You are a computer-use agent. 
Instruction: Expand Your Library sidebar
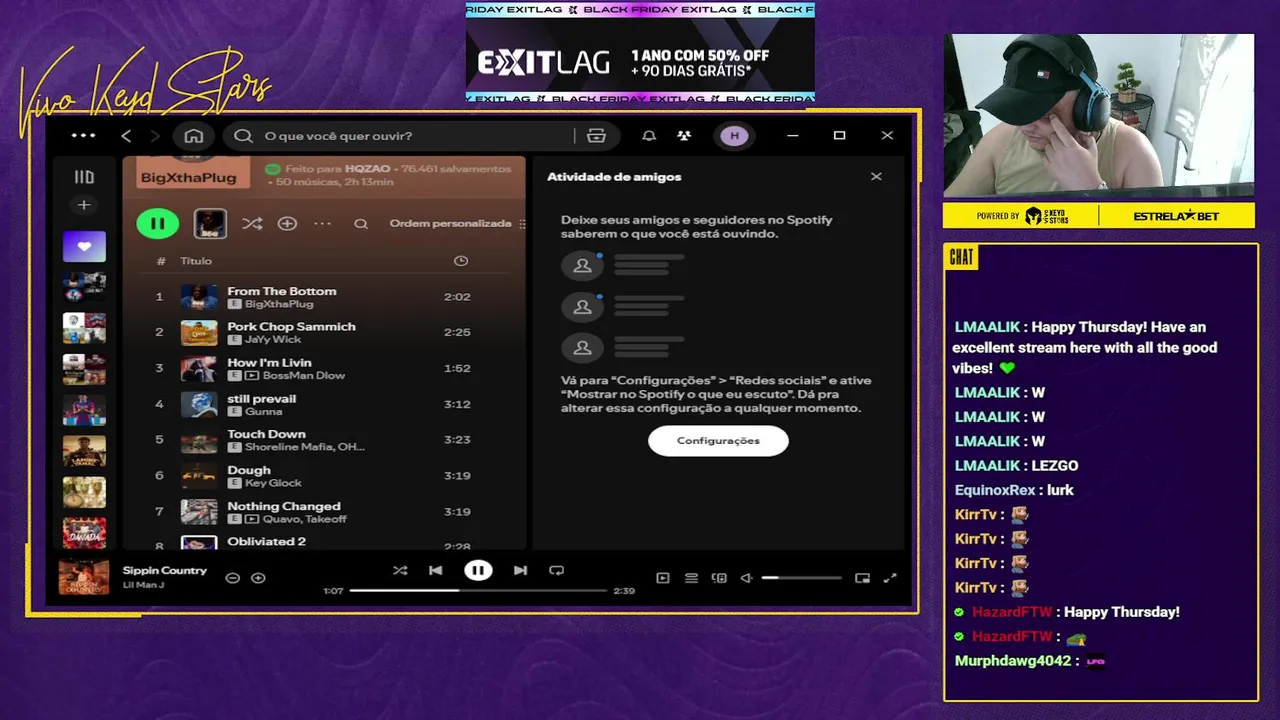84,177
